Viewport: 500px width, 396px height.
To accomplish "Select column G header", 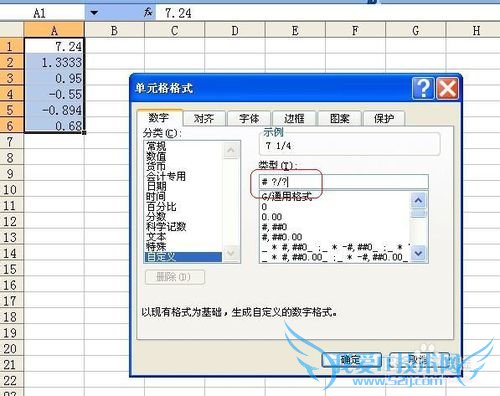I will point(416,30).
